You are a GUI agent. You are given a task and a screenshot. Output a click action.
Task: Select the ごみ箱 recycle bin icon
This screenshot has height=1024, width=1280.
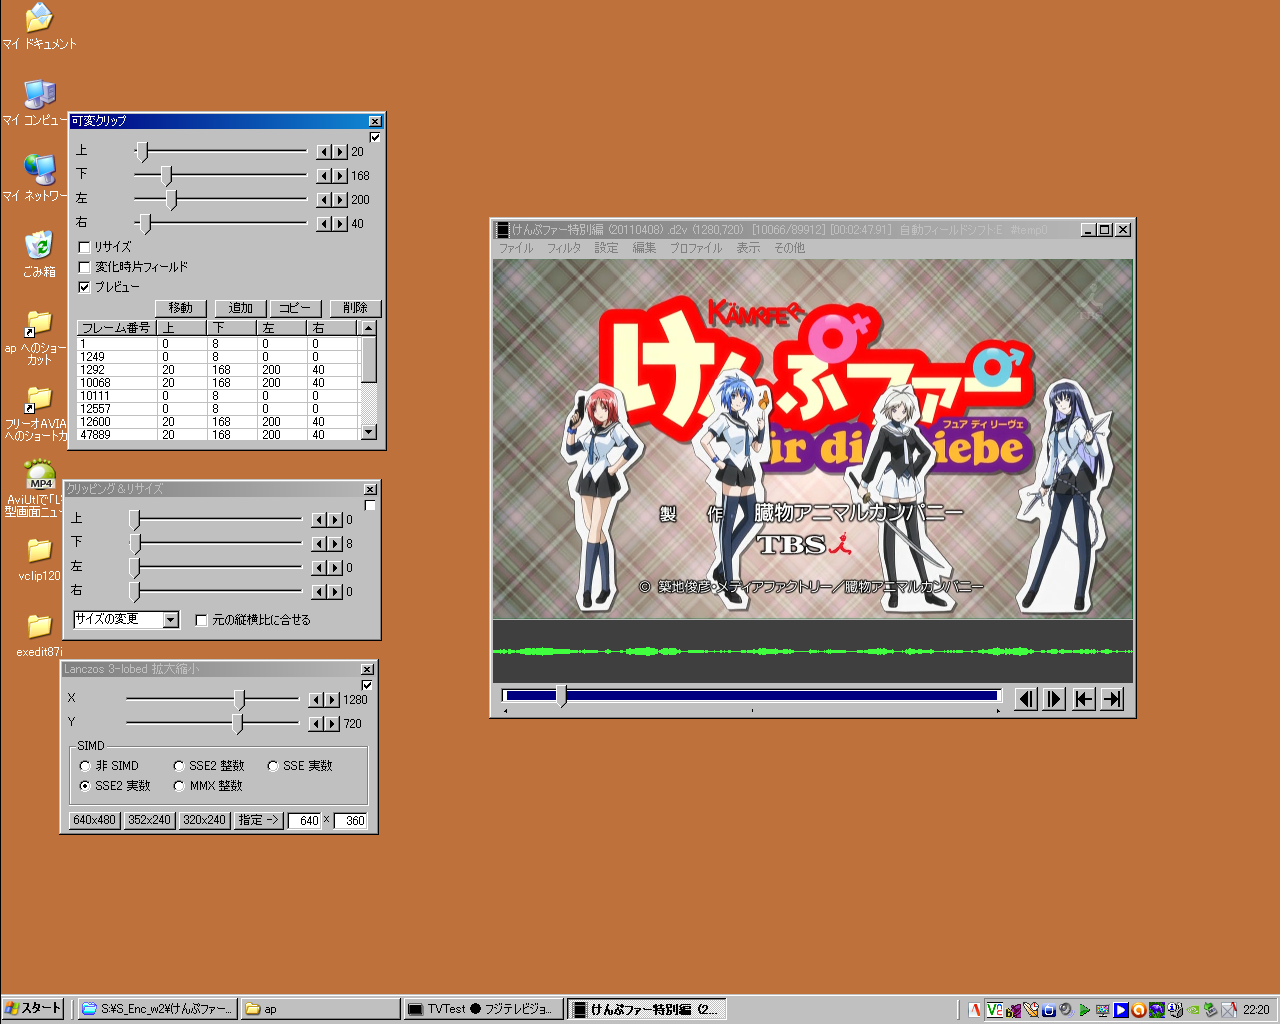click(39, 254)
